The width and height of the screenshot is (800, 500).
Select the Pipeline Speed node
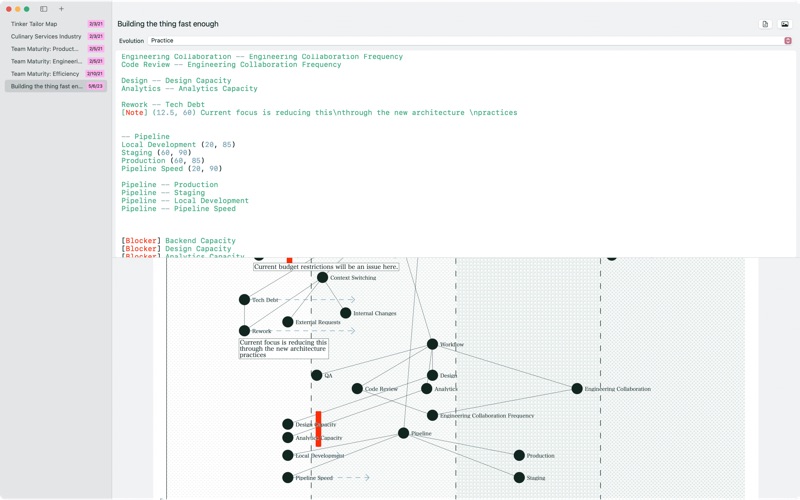[x=288, y=478]
